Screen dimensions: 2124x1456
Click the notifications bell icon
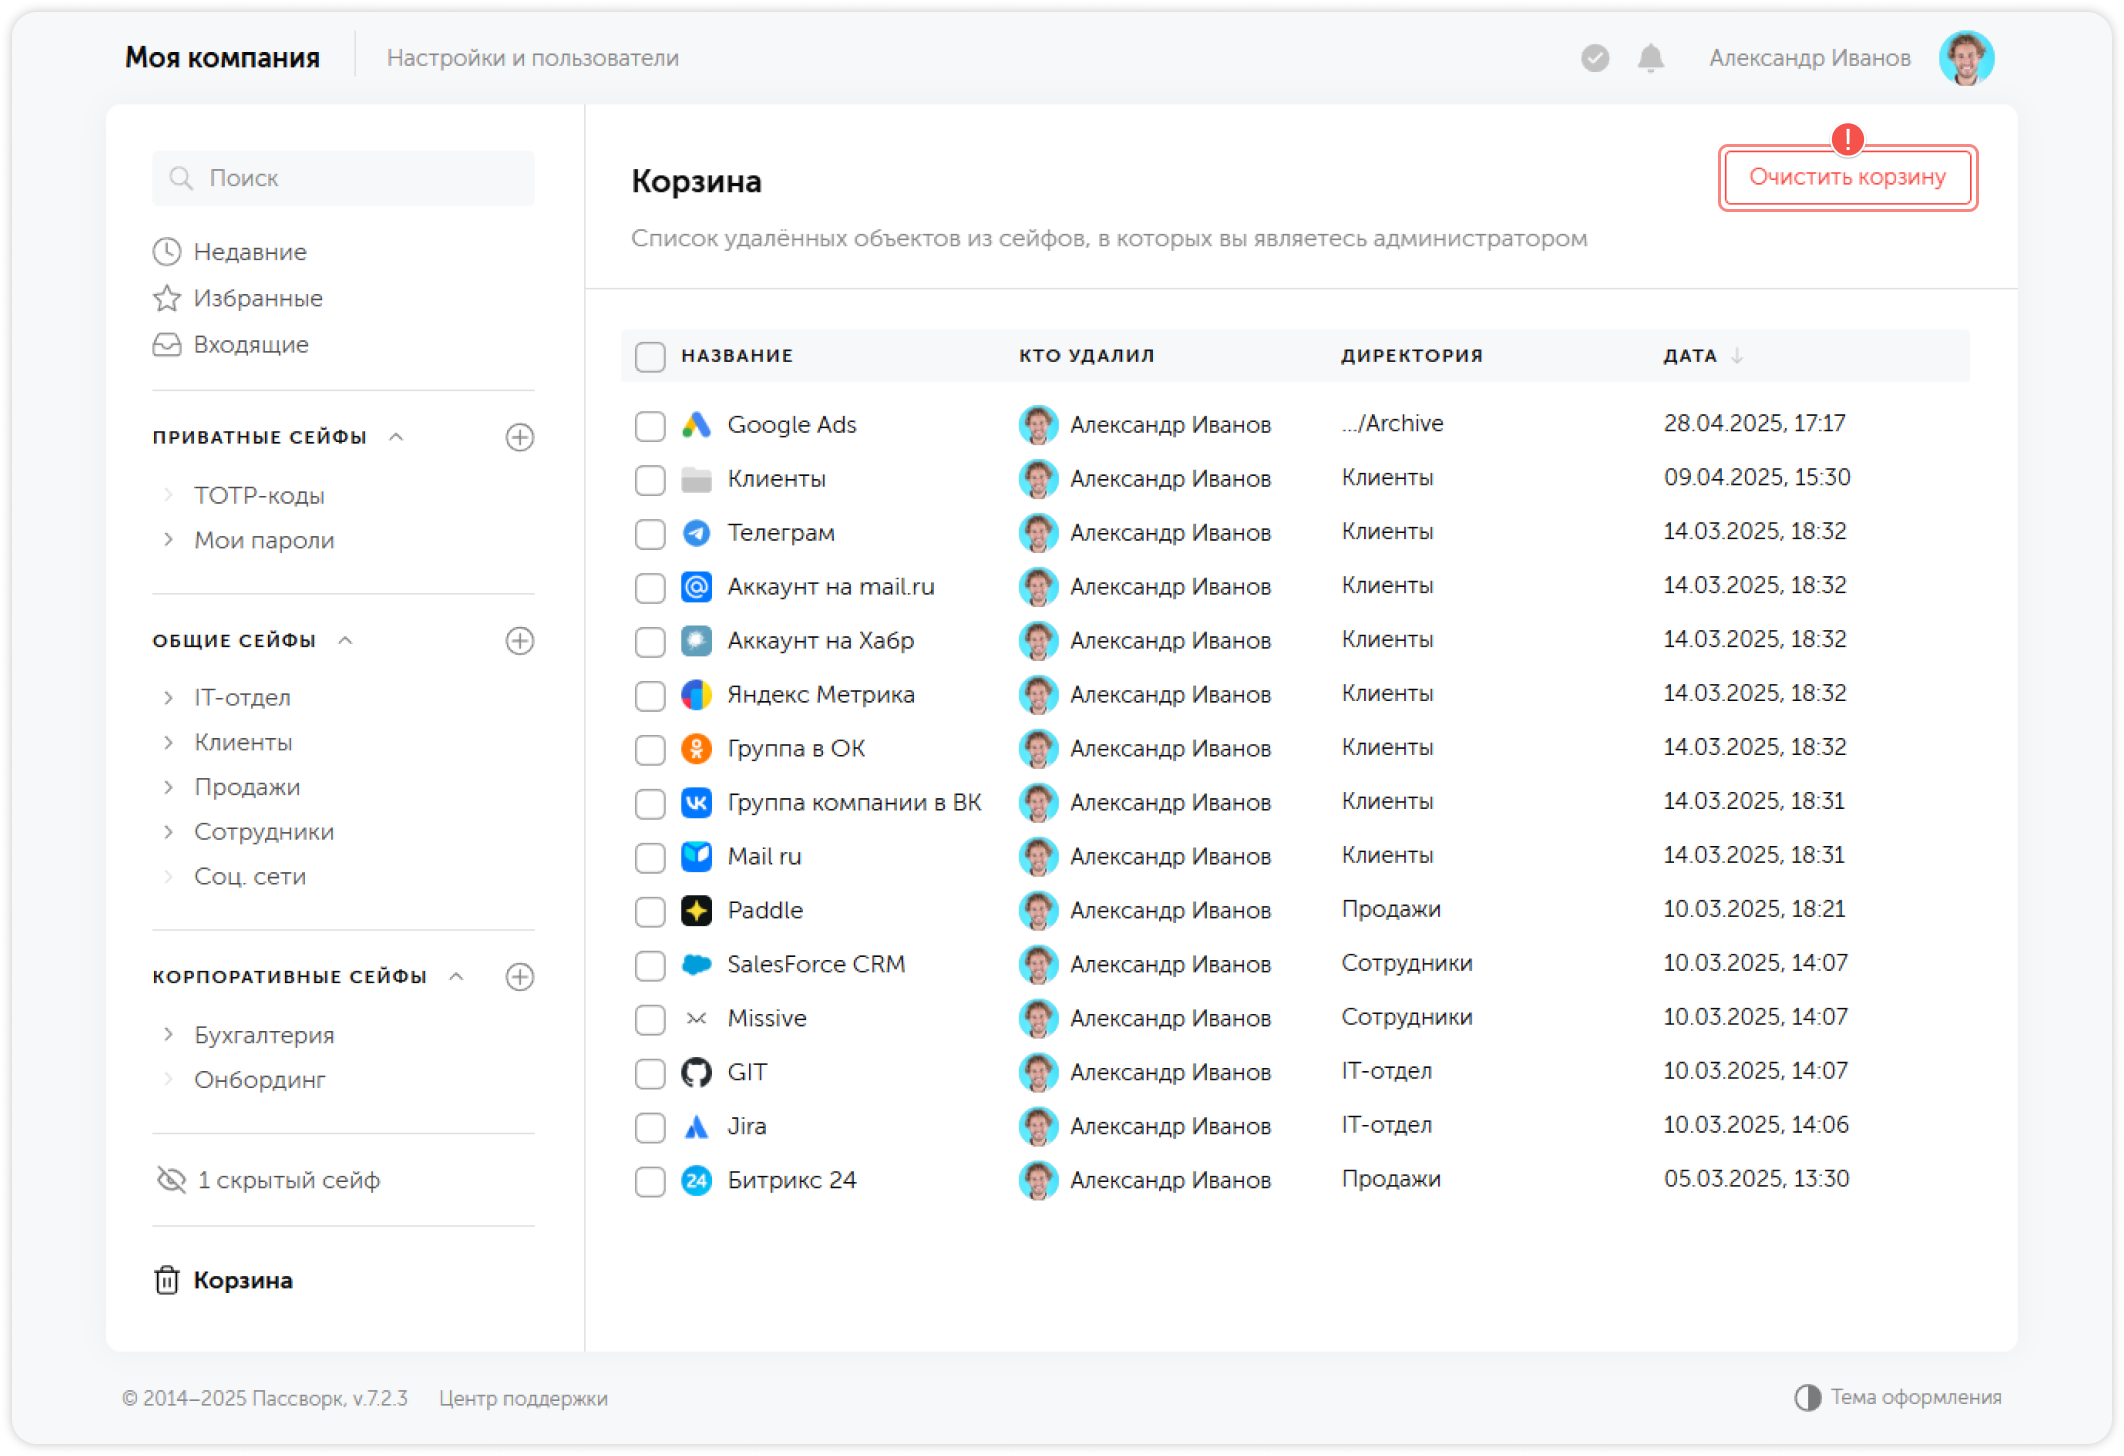1650,58
